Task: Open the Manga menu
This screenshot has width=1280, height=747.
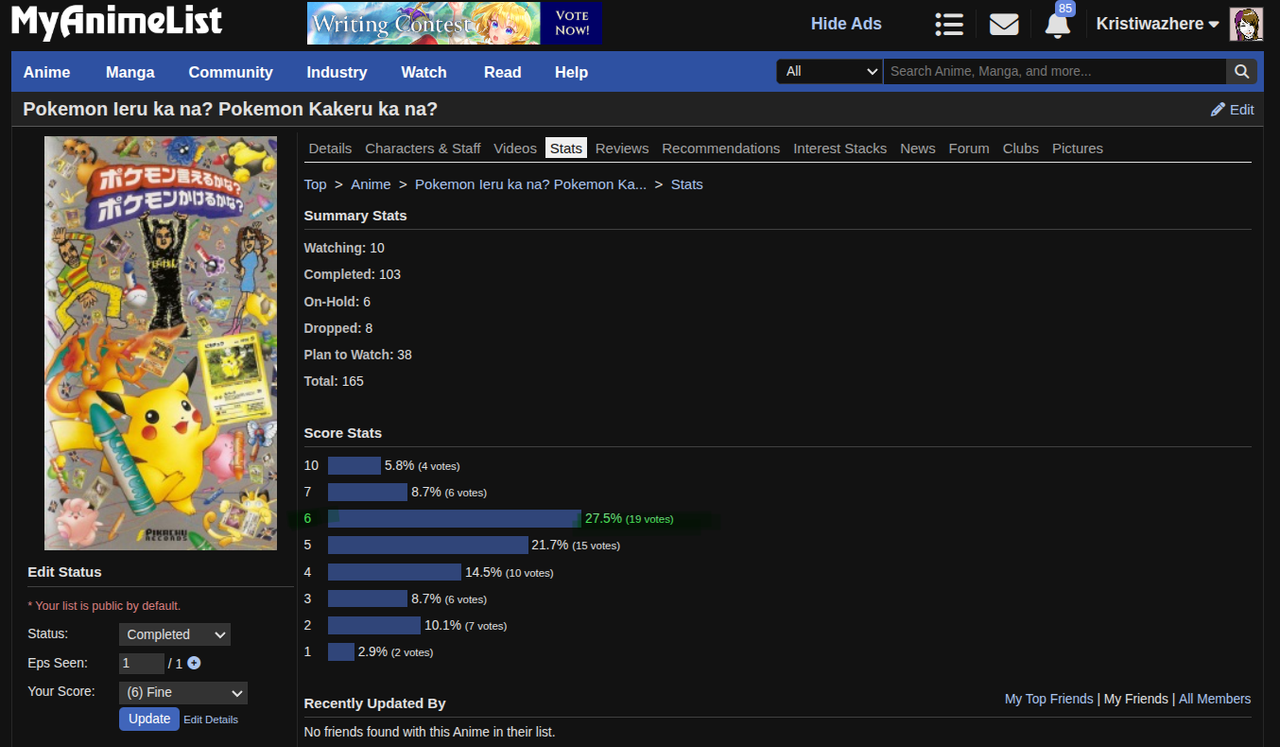Action: pos(130,72)
